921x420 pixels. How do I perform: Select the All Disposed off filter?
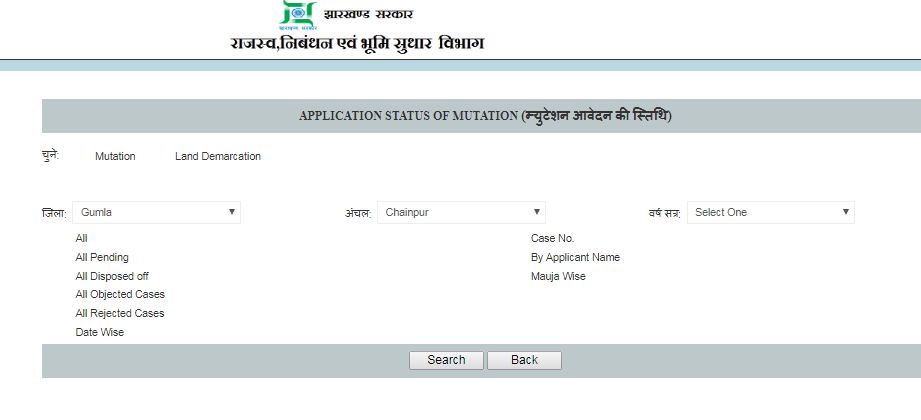tap(112, 276)
